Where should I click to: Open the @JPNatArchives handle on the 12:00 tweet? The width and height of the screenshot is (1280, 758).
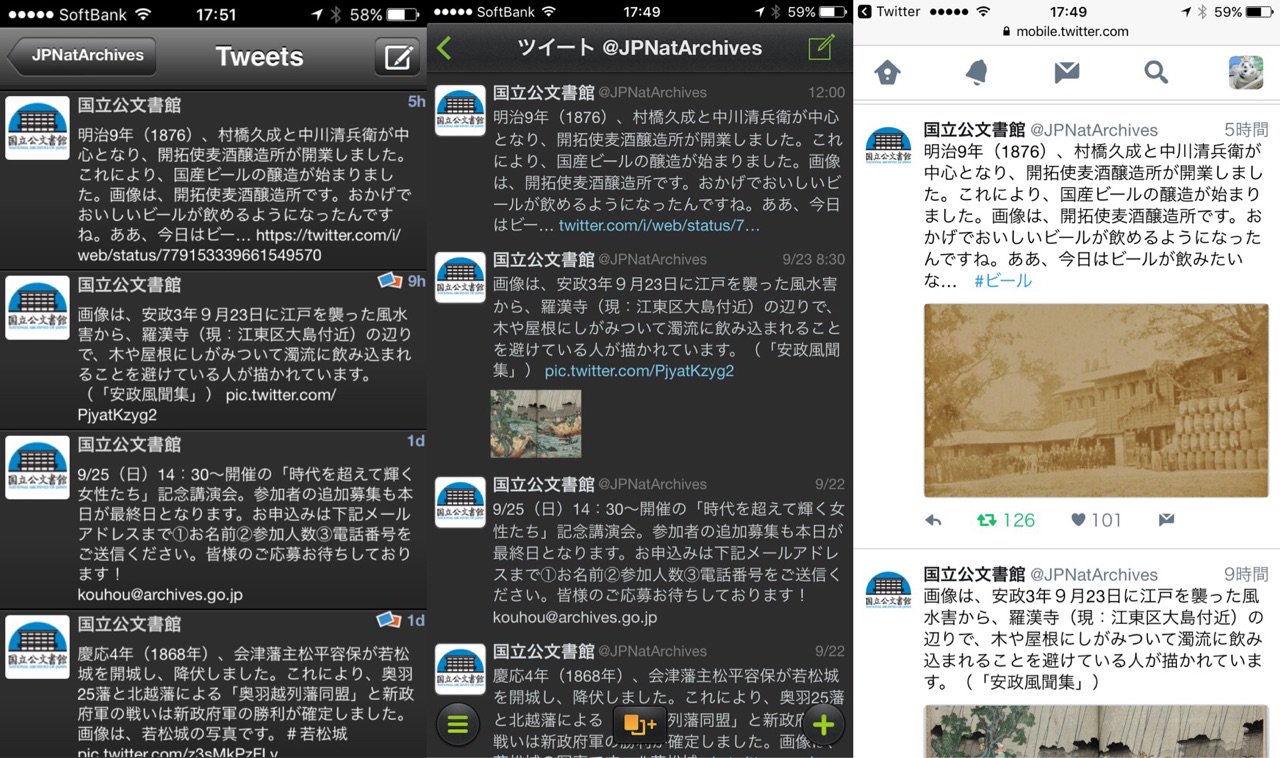pos(652,93)
